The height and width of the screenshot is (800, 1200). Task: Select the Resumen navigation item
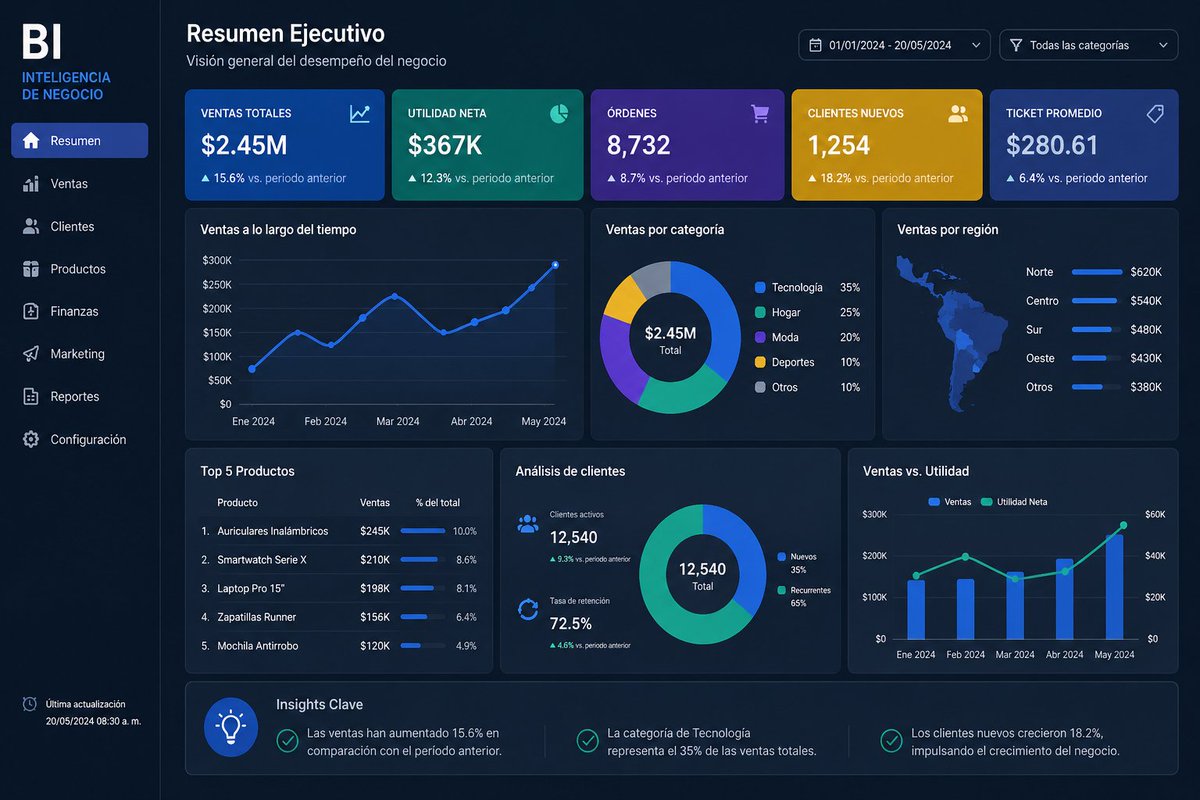[79, 140]
